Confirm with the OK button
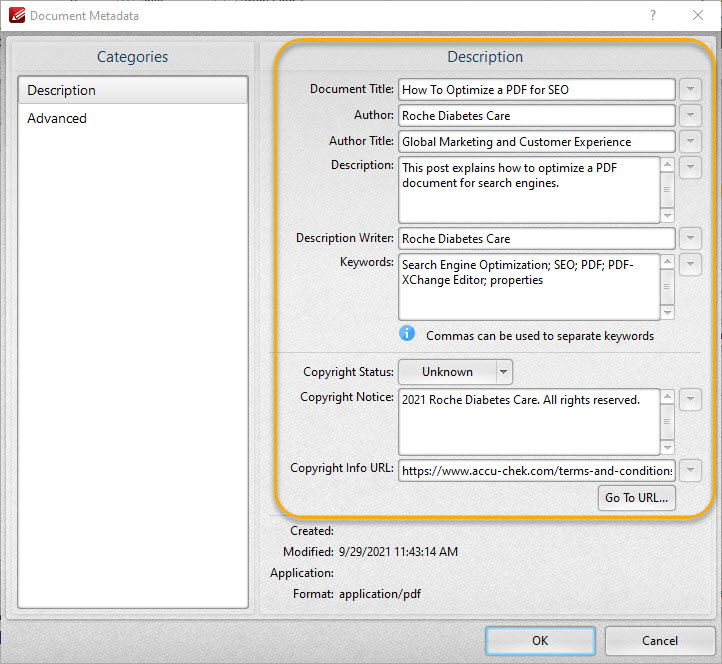 [541, 641]
